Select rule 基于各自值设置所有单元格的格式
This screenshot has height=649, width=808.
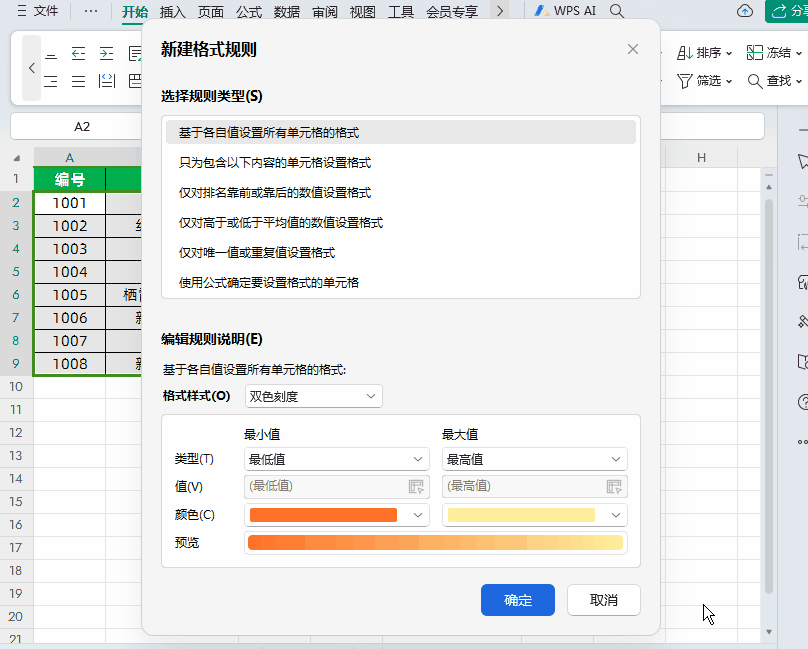point(401,132)
